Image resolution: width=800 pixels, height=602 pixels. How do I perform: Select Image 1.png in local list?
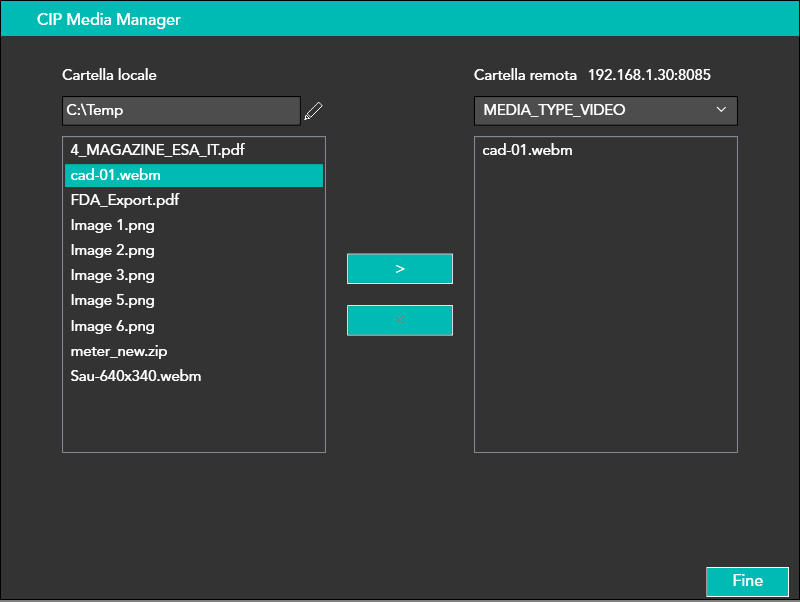point(112,225)
